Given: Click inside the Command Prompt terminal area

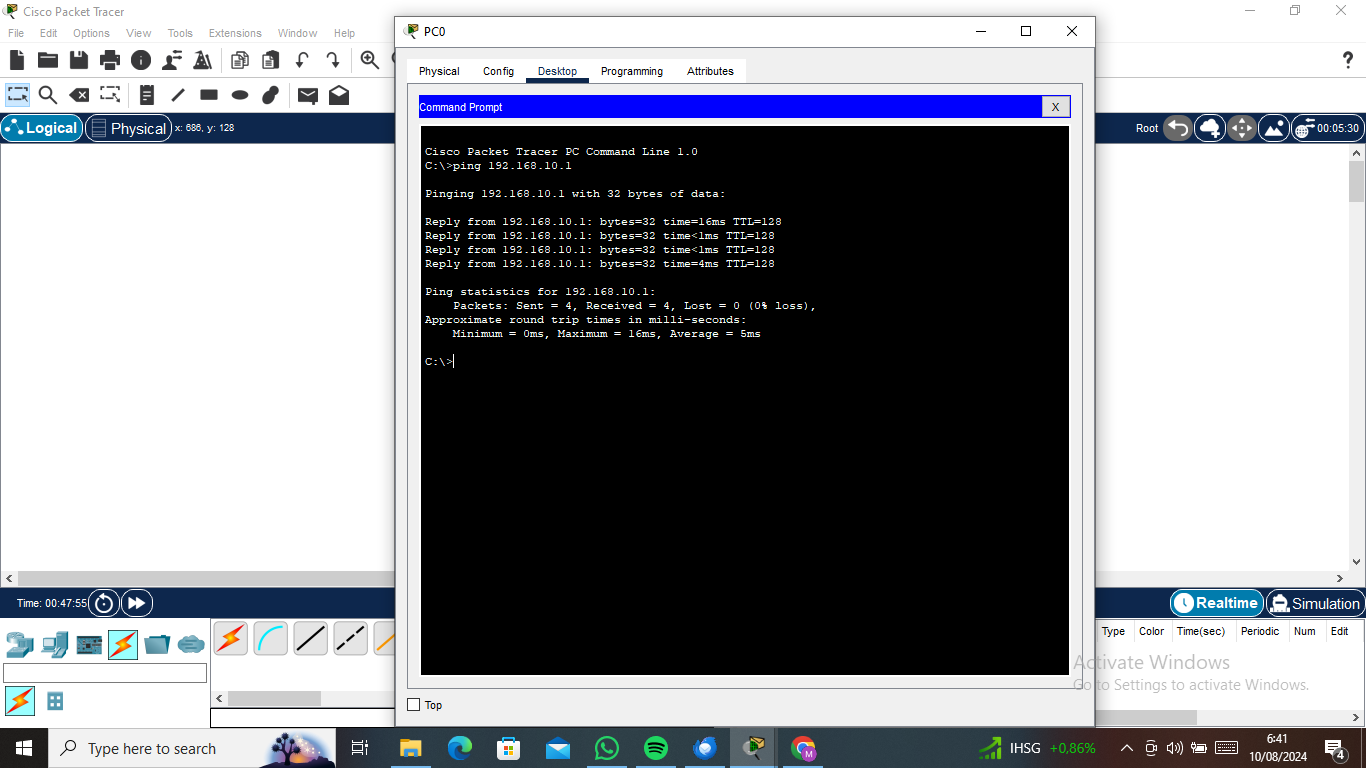Looking at the screenshot, I should (745, 400).
